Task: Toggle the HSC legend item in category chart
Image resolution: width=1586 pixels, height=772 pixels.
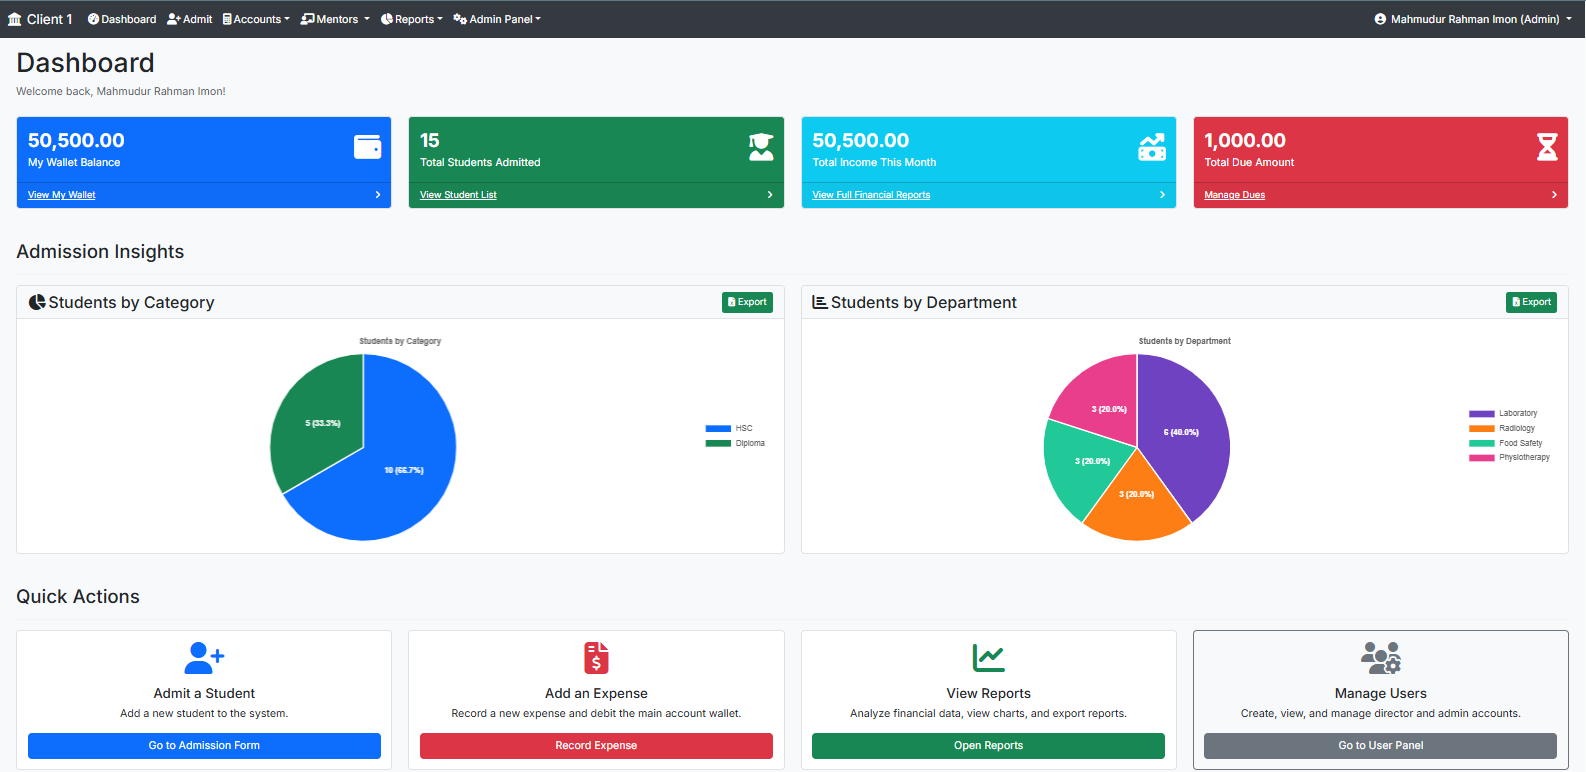Action: (x=729, y=428)
